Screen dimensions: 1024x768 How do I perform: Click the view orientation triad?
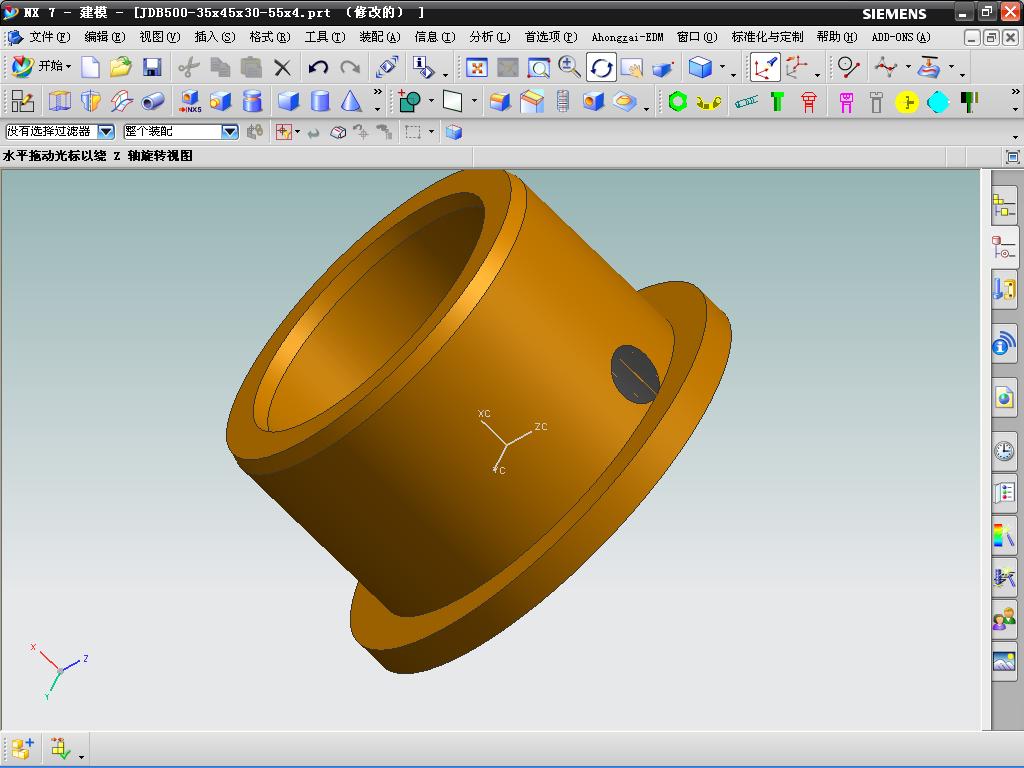point(59,671)
